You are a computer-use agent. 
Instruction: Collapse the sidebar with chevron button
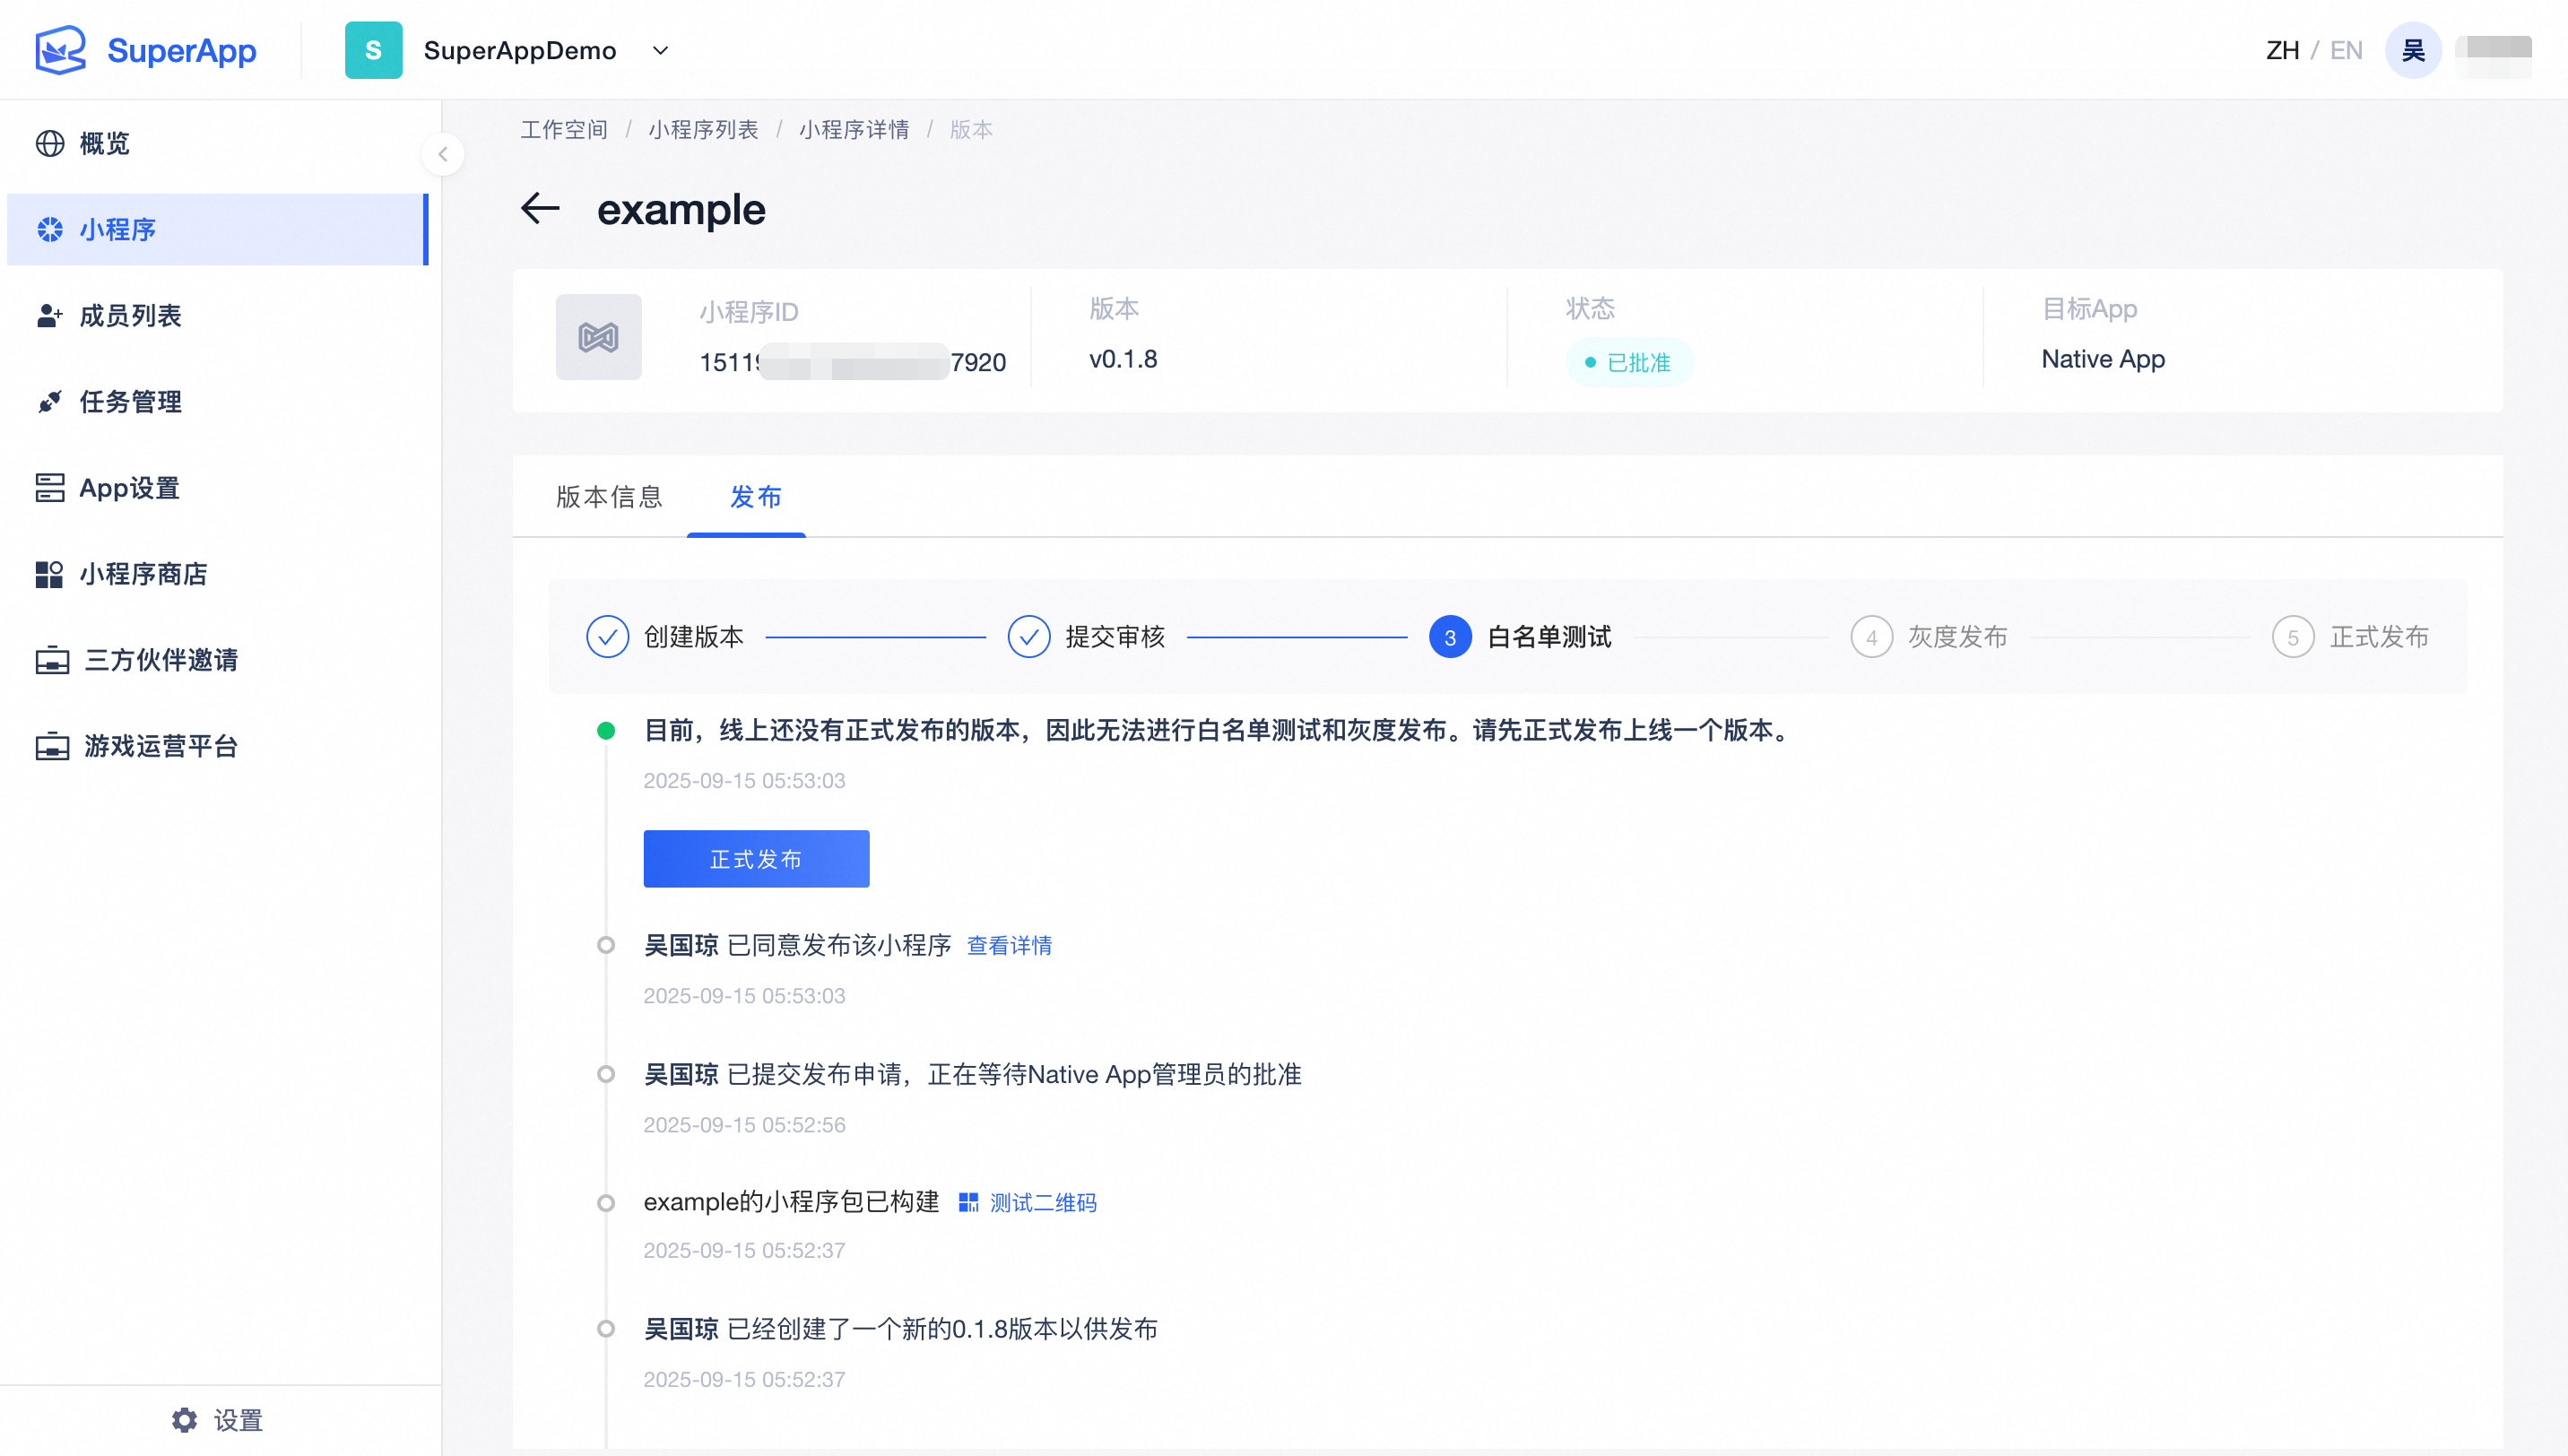point(443,154)
